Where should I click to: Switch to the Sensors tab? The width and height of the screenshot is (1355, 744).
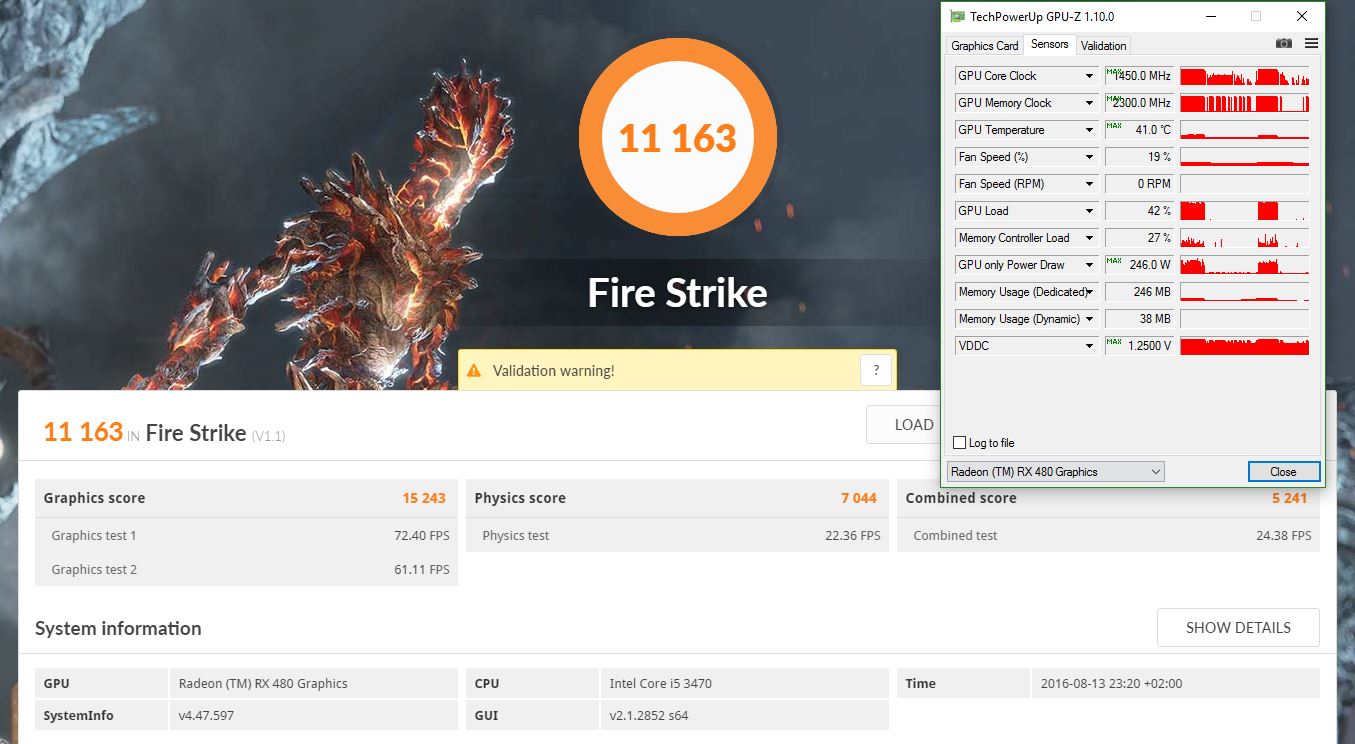click(1050, 44)
